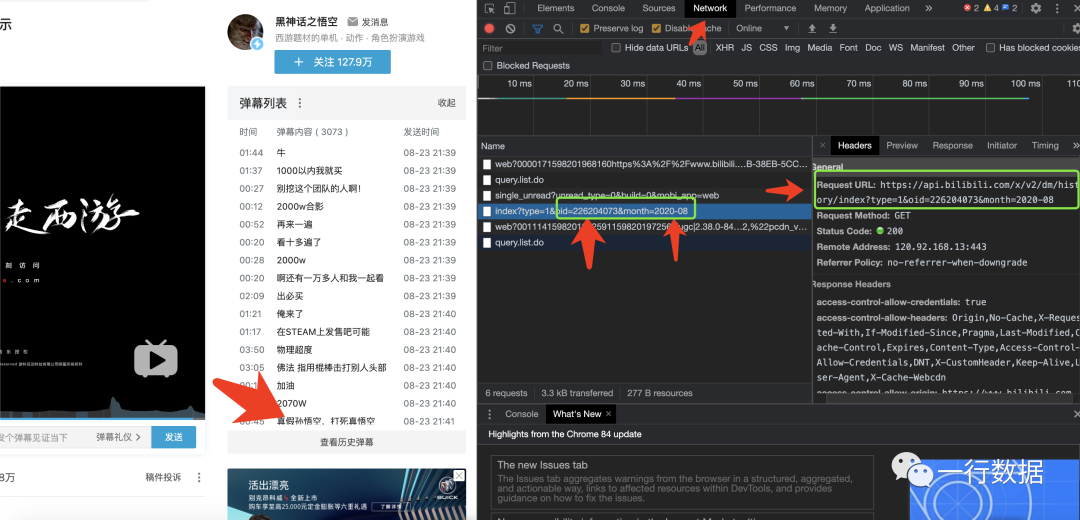Image resolution: width=1080 pixels, height=520 pixels.
Task: Enable Hide data URLs checkbox
Action: 616,48
